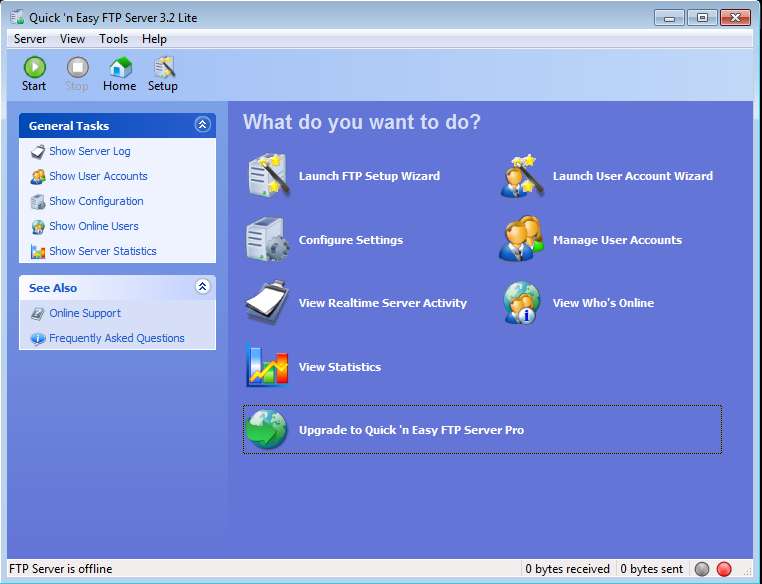Click the Show Server Statistics chart icon
The image size is (762, 584).
(37, 252)
